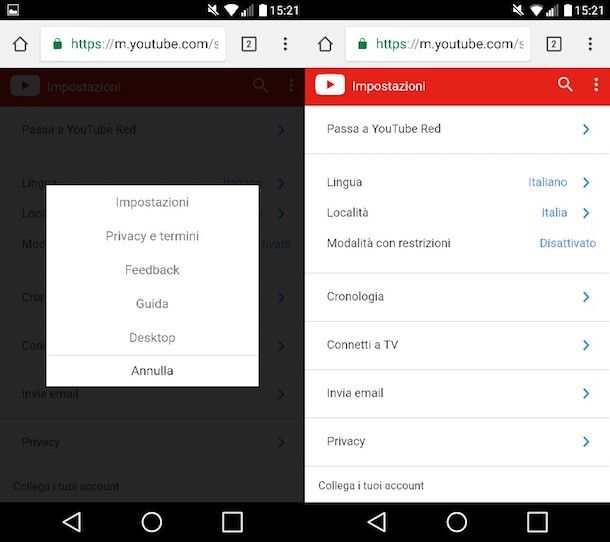
Task: Tap the Android home circle on the right screen
Action: click(x=457, y=522)
